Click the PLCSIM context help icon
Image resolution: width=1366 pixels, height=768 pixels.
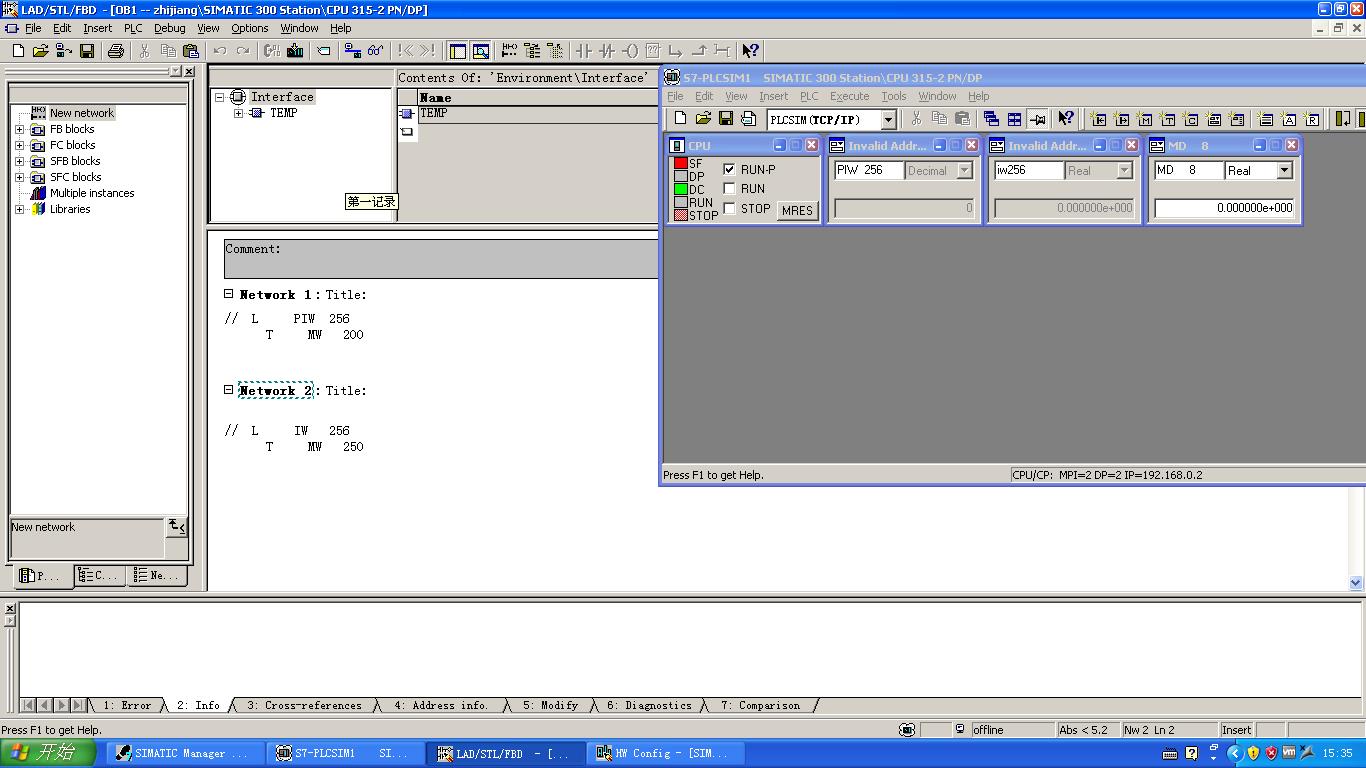tap(1066, 119)
